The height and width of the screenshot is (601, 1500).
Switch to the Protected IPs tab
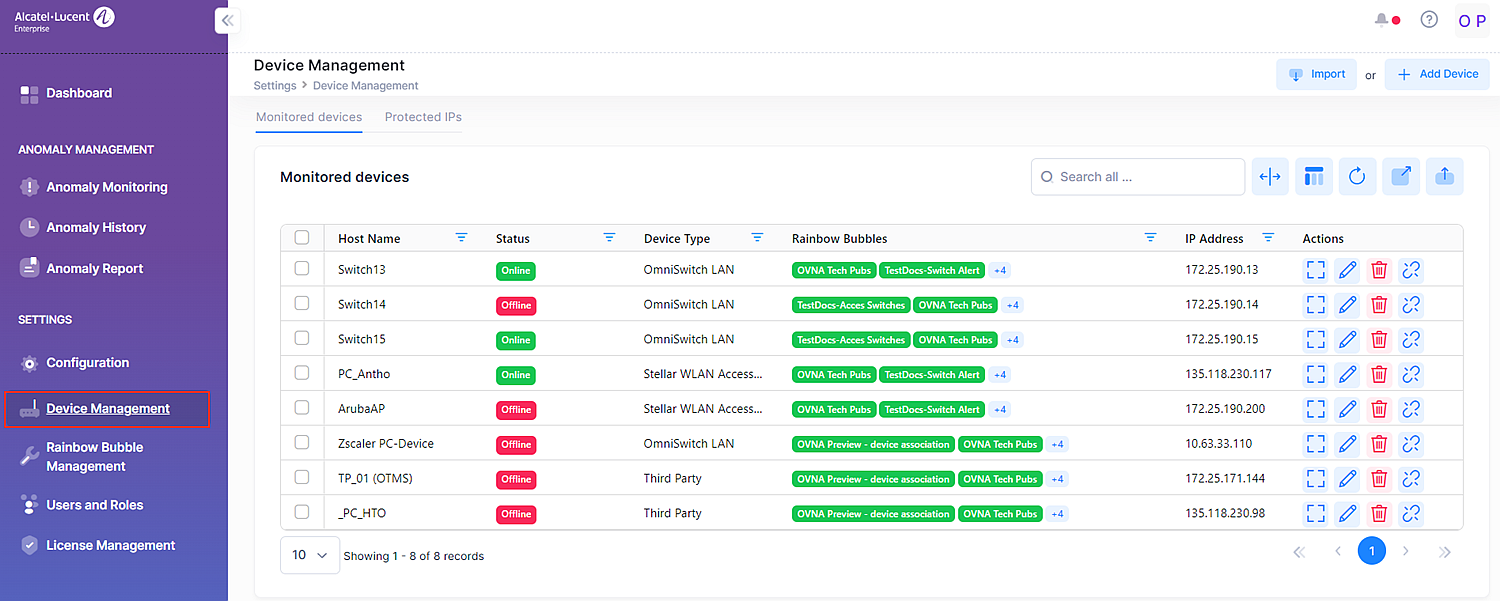coord(422,117)
